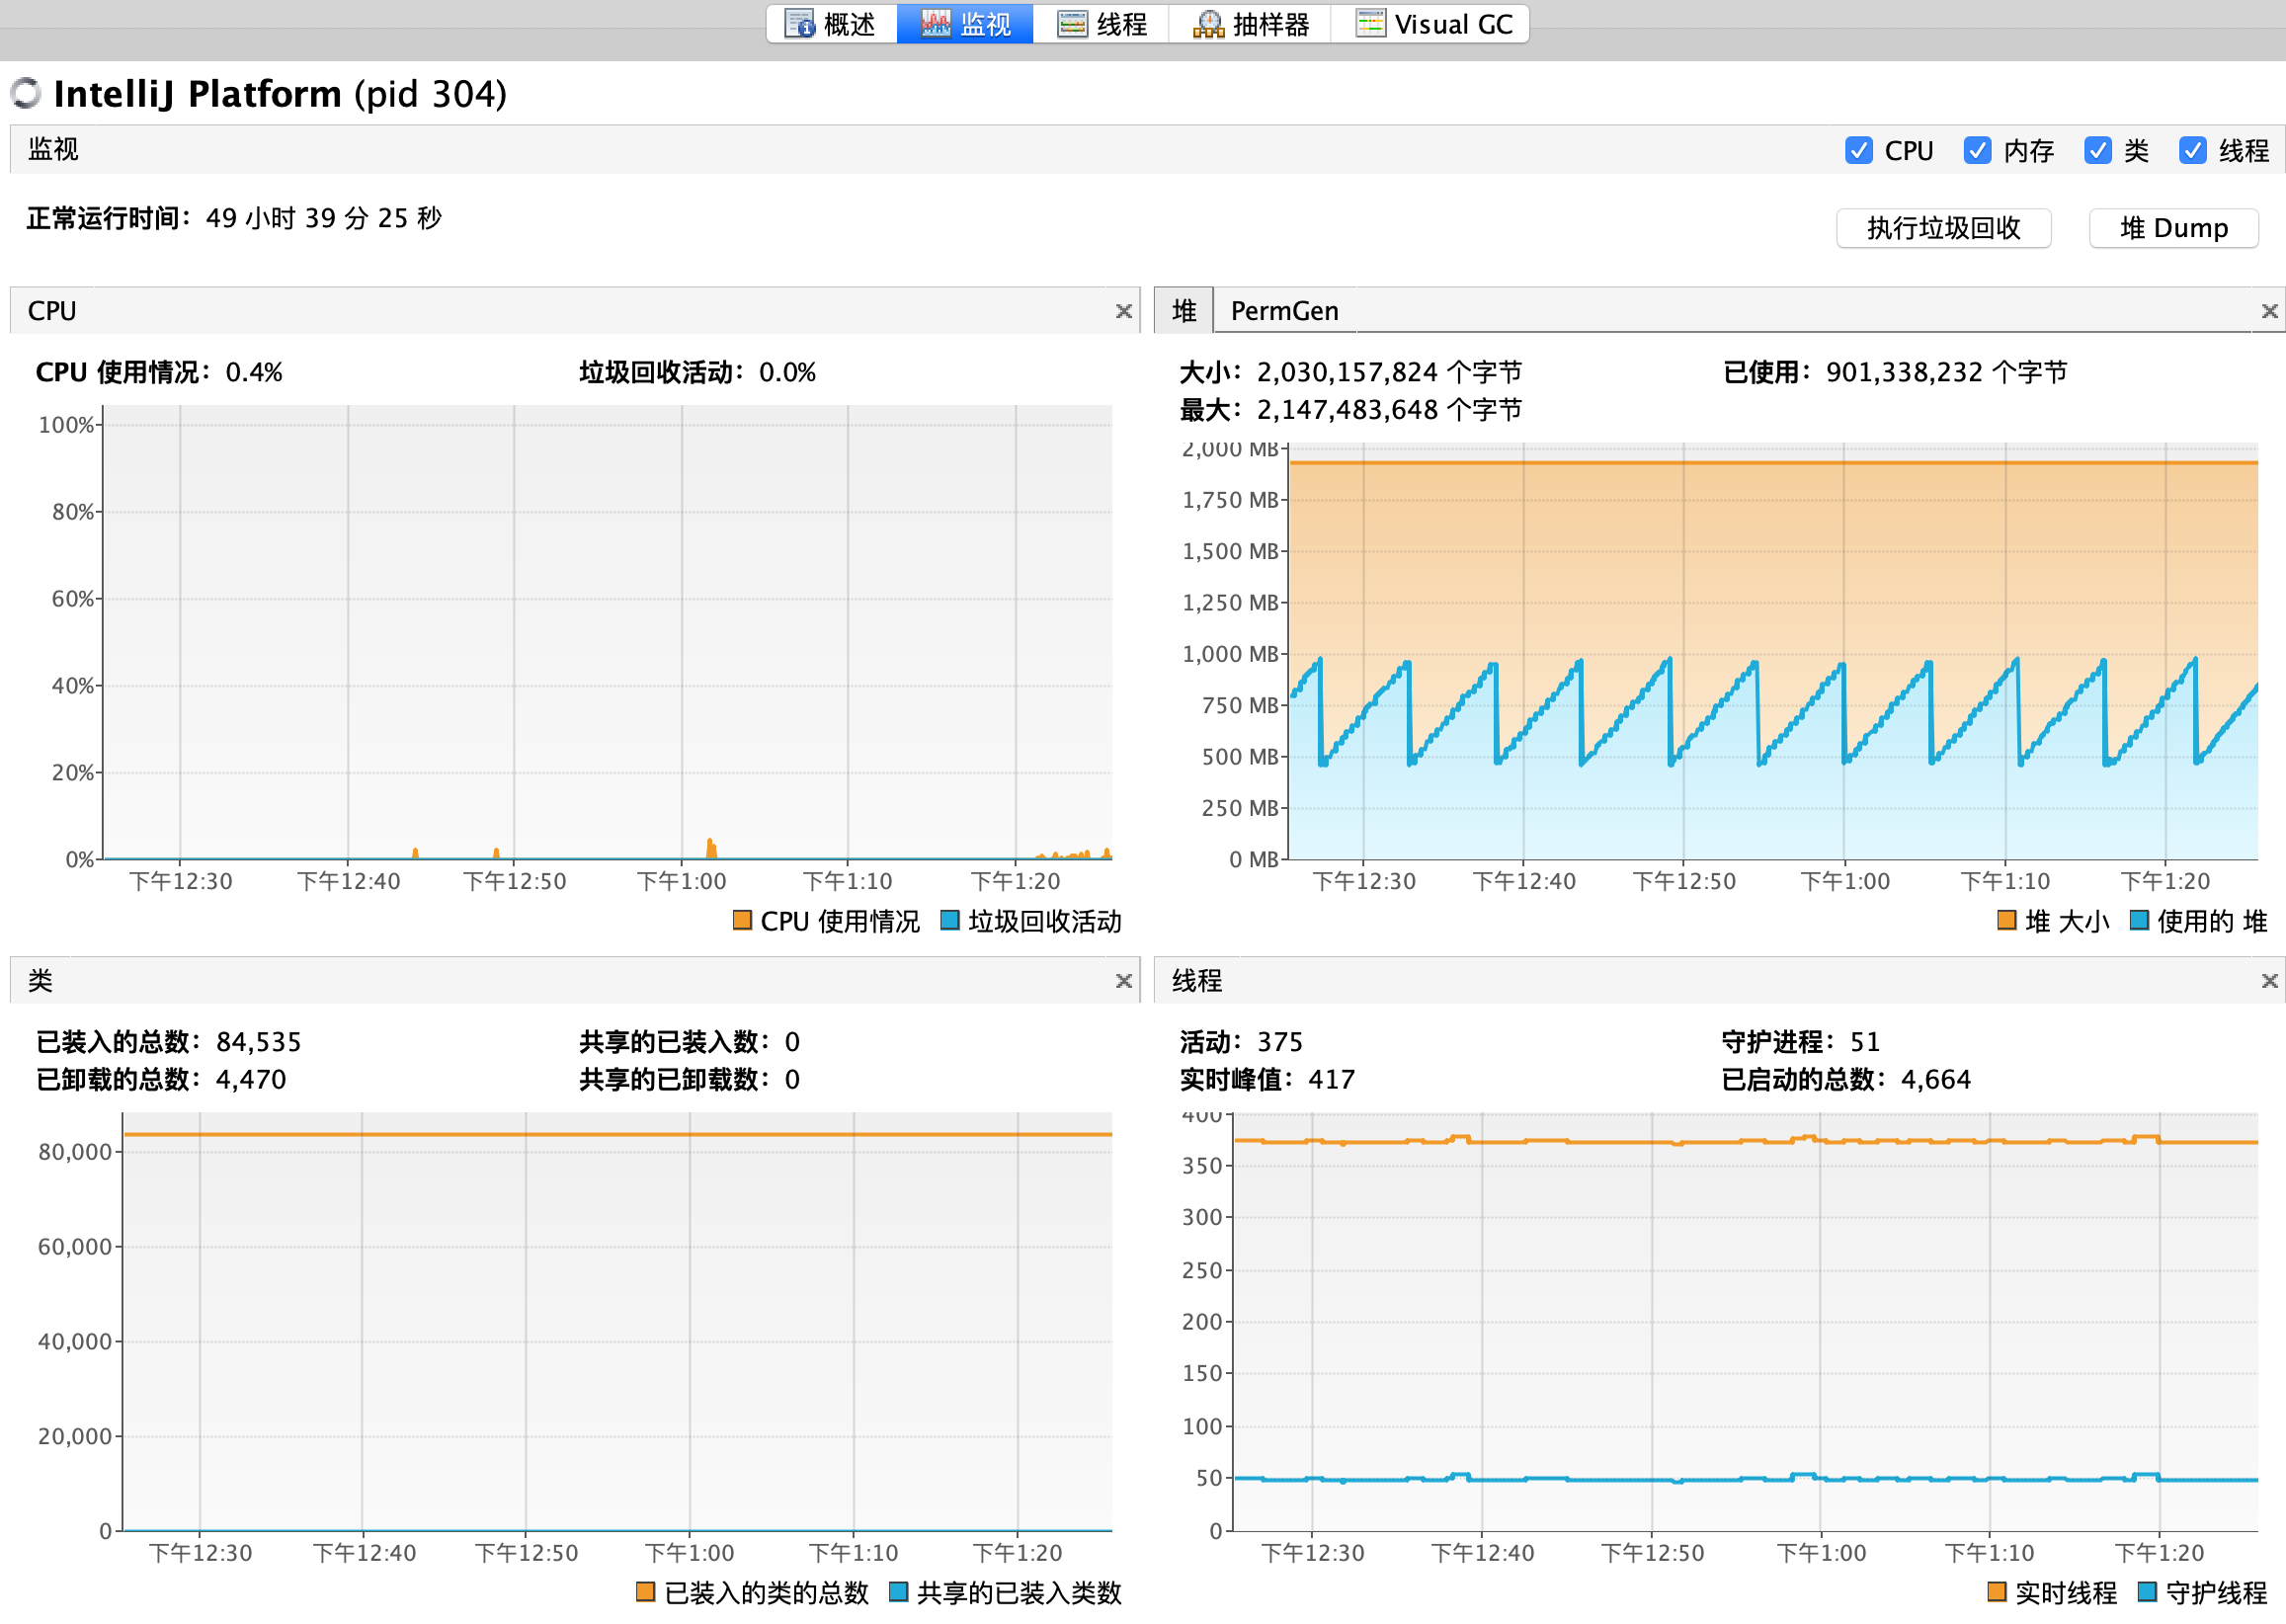
Task: Switch to the 线程 (Threads) tab
Action: click(1101, 24)
